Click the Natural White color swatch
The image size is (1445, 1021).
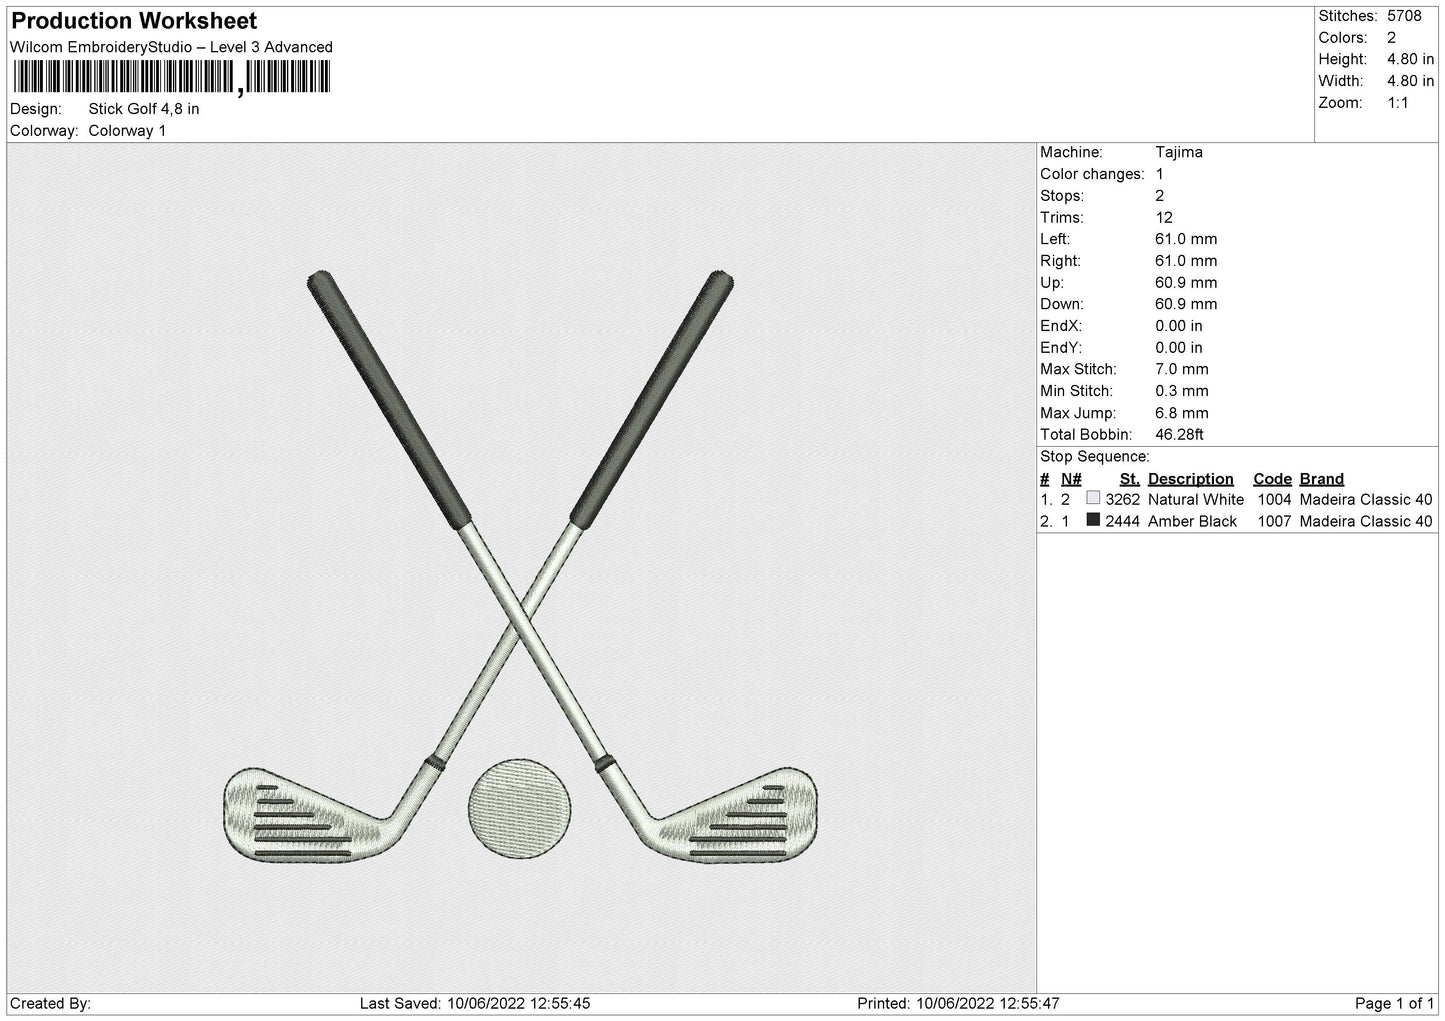[1093, 498]
